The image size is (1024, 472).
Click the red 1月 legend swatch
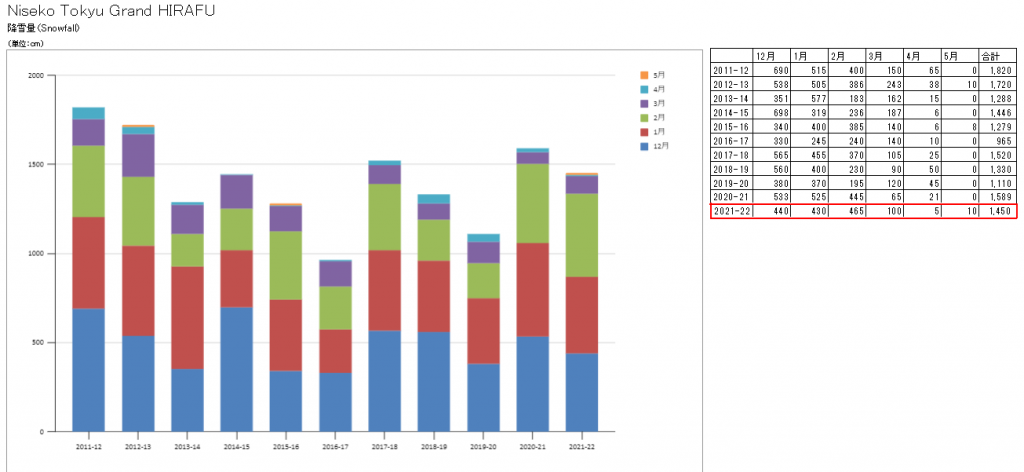pyautogui.click(x=645, y=132)
